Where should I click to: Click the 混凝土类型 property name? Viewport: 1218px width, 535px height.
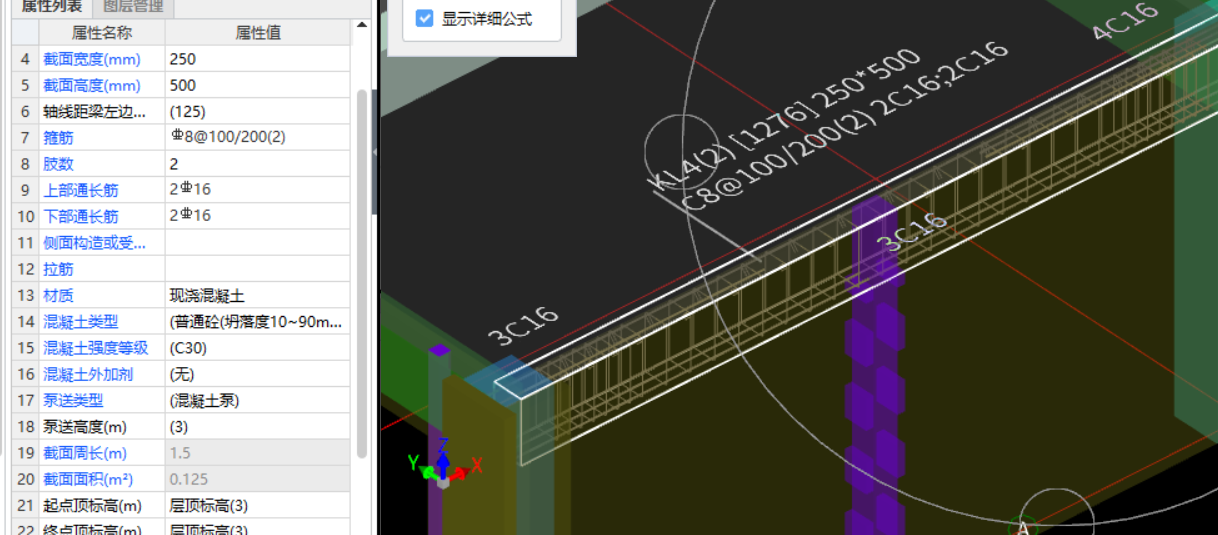pyautogui.click(x=80, y=322)
